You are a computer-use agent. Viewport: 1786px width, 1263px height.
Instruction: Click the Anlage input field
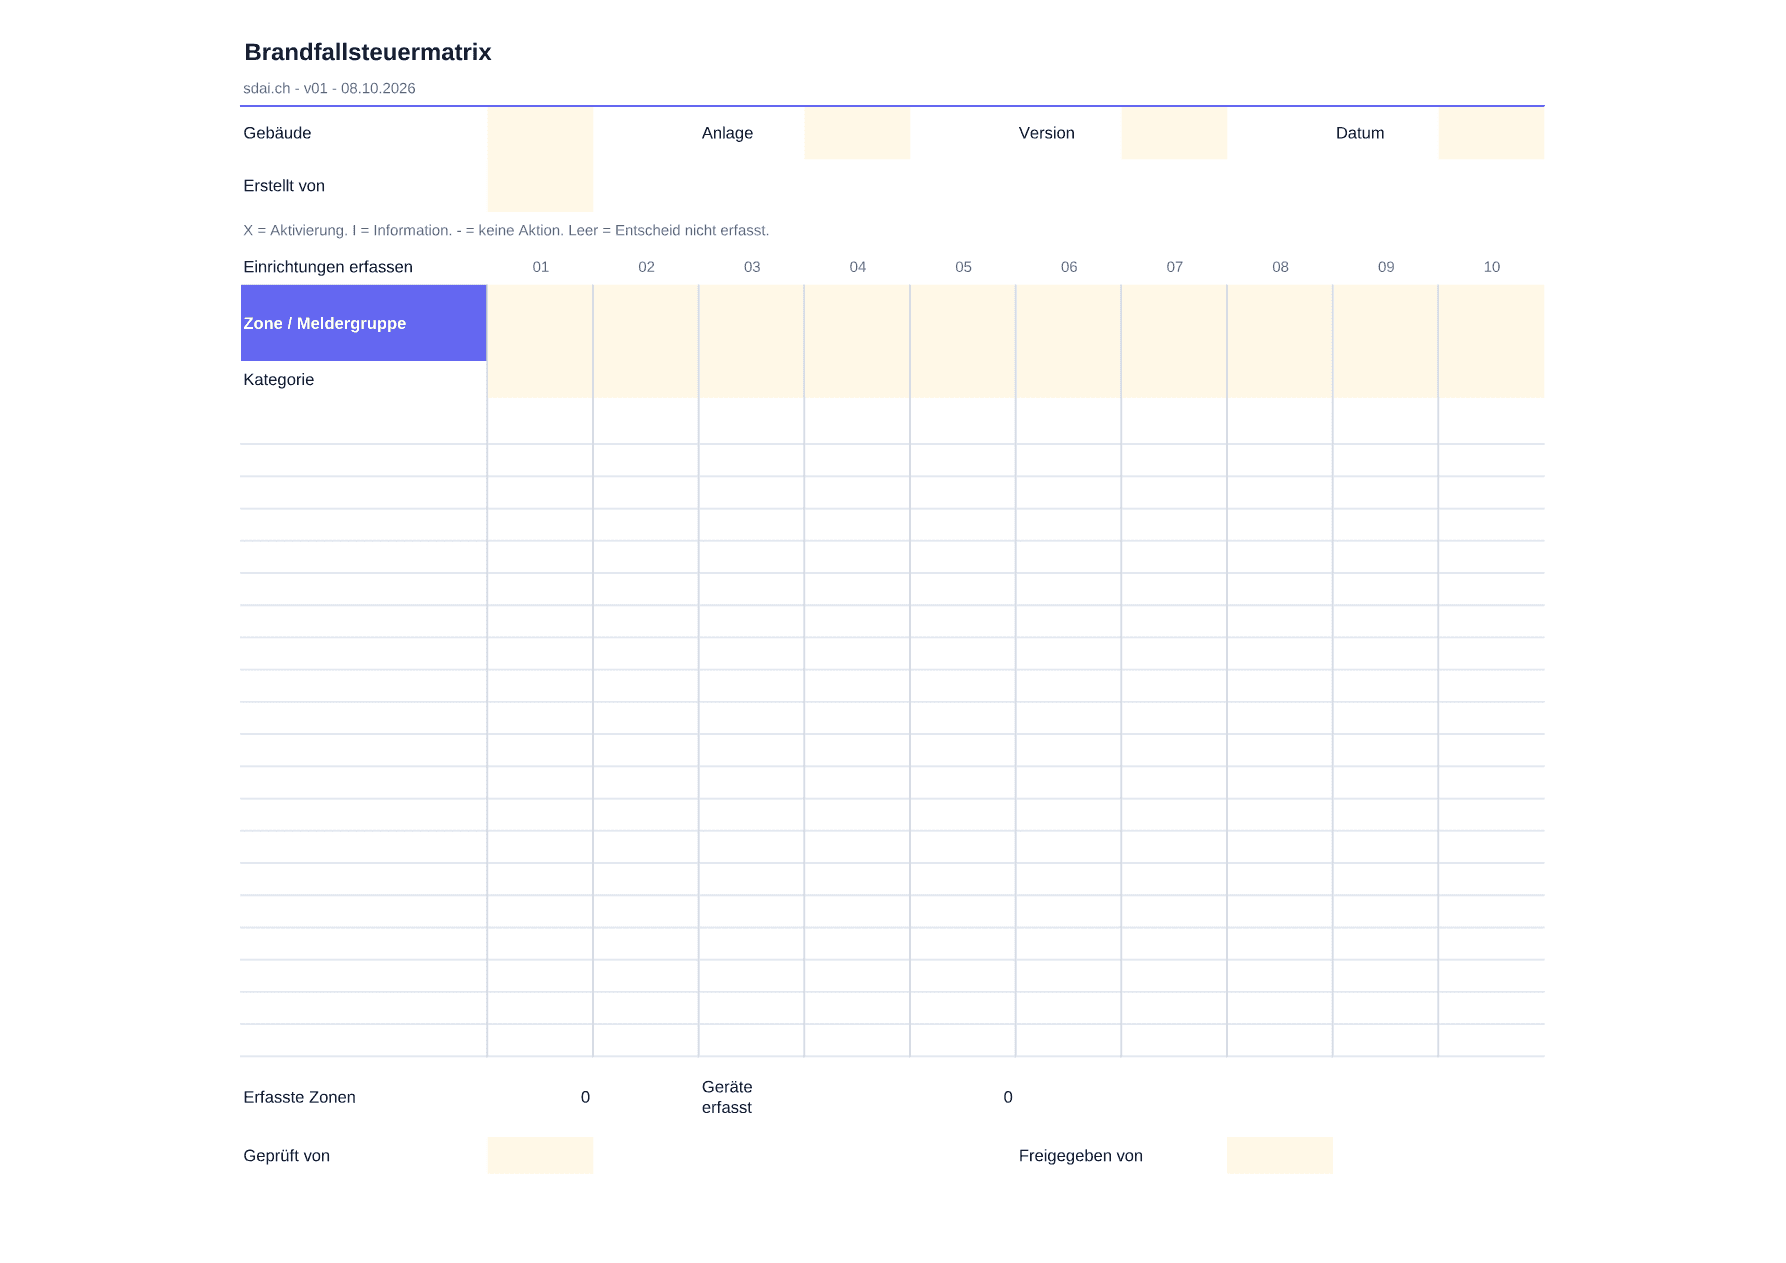click(857, 133)
